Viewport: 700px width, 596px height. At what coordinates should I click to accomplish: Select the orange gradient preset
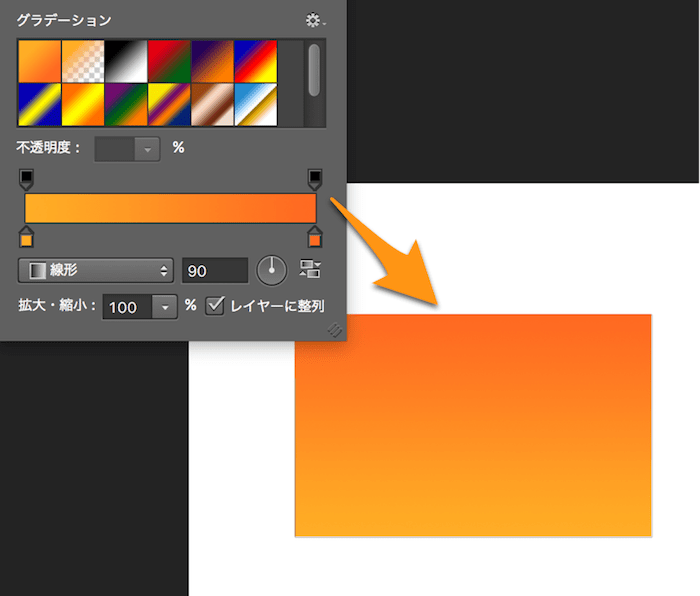(40, 62)
